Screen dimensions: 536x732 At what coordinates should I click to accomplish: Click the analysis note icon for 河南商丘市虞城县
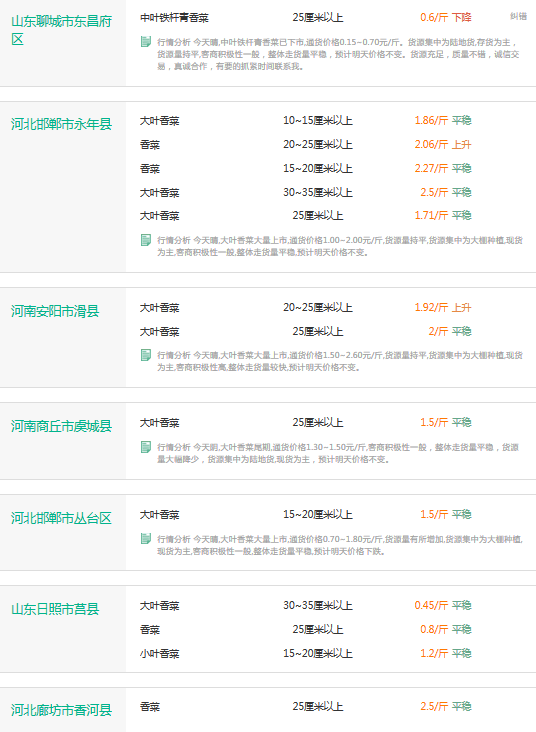click(x=146, y=447)
